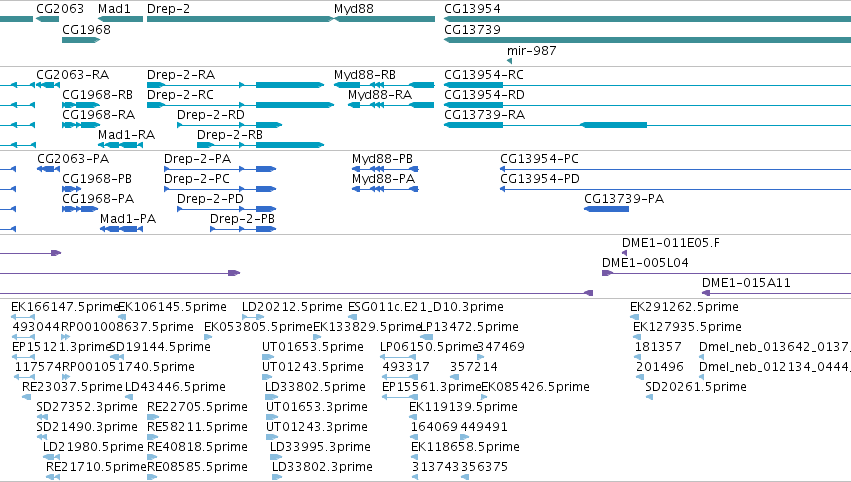Viewport: 851px width, 482px height.
Task: Select protein Mad1-PA
Action: pyautogui.click(x=128, y=219)
